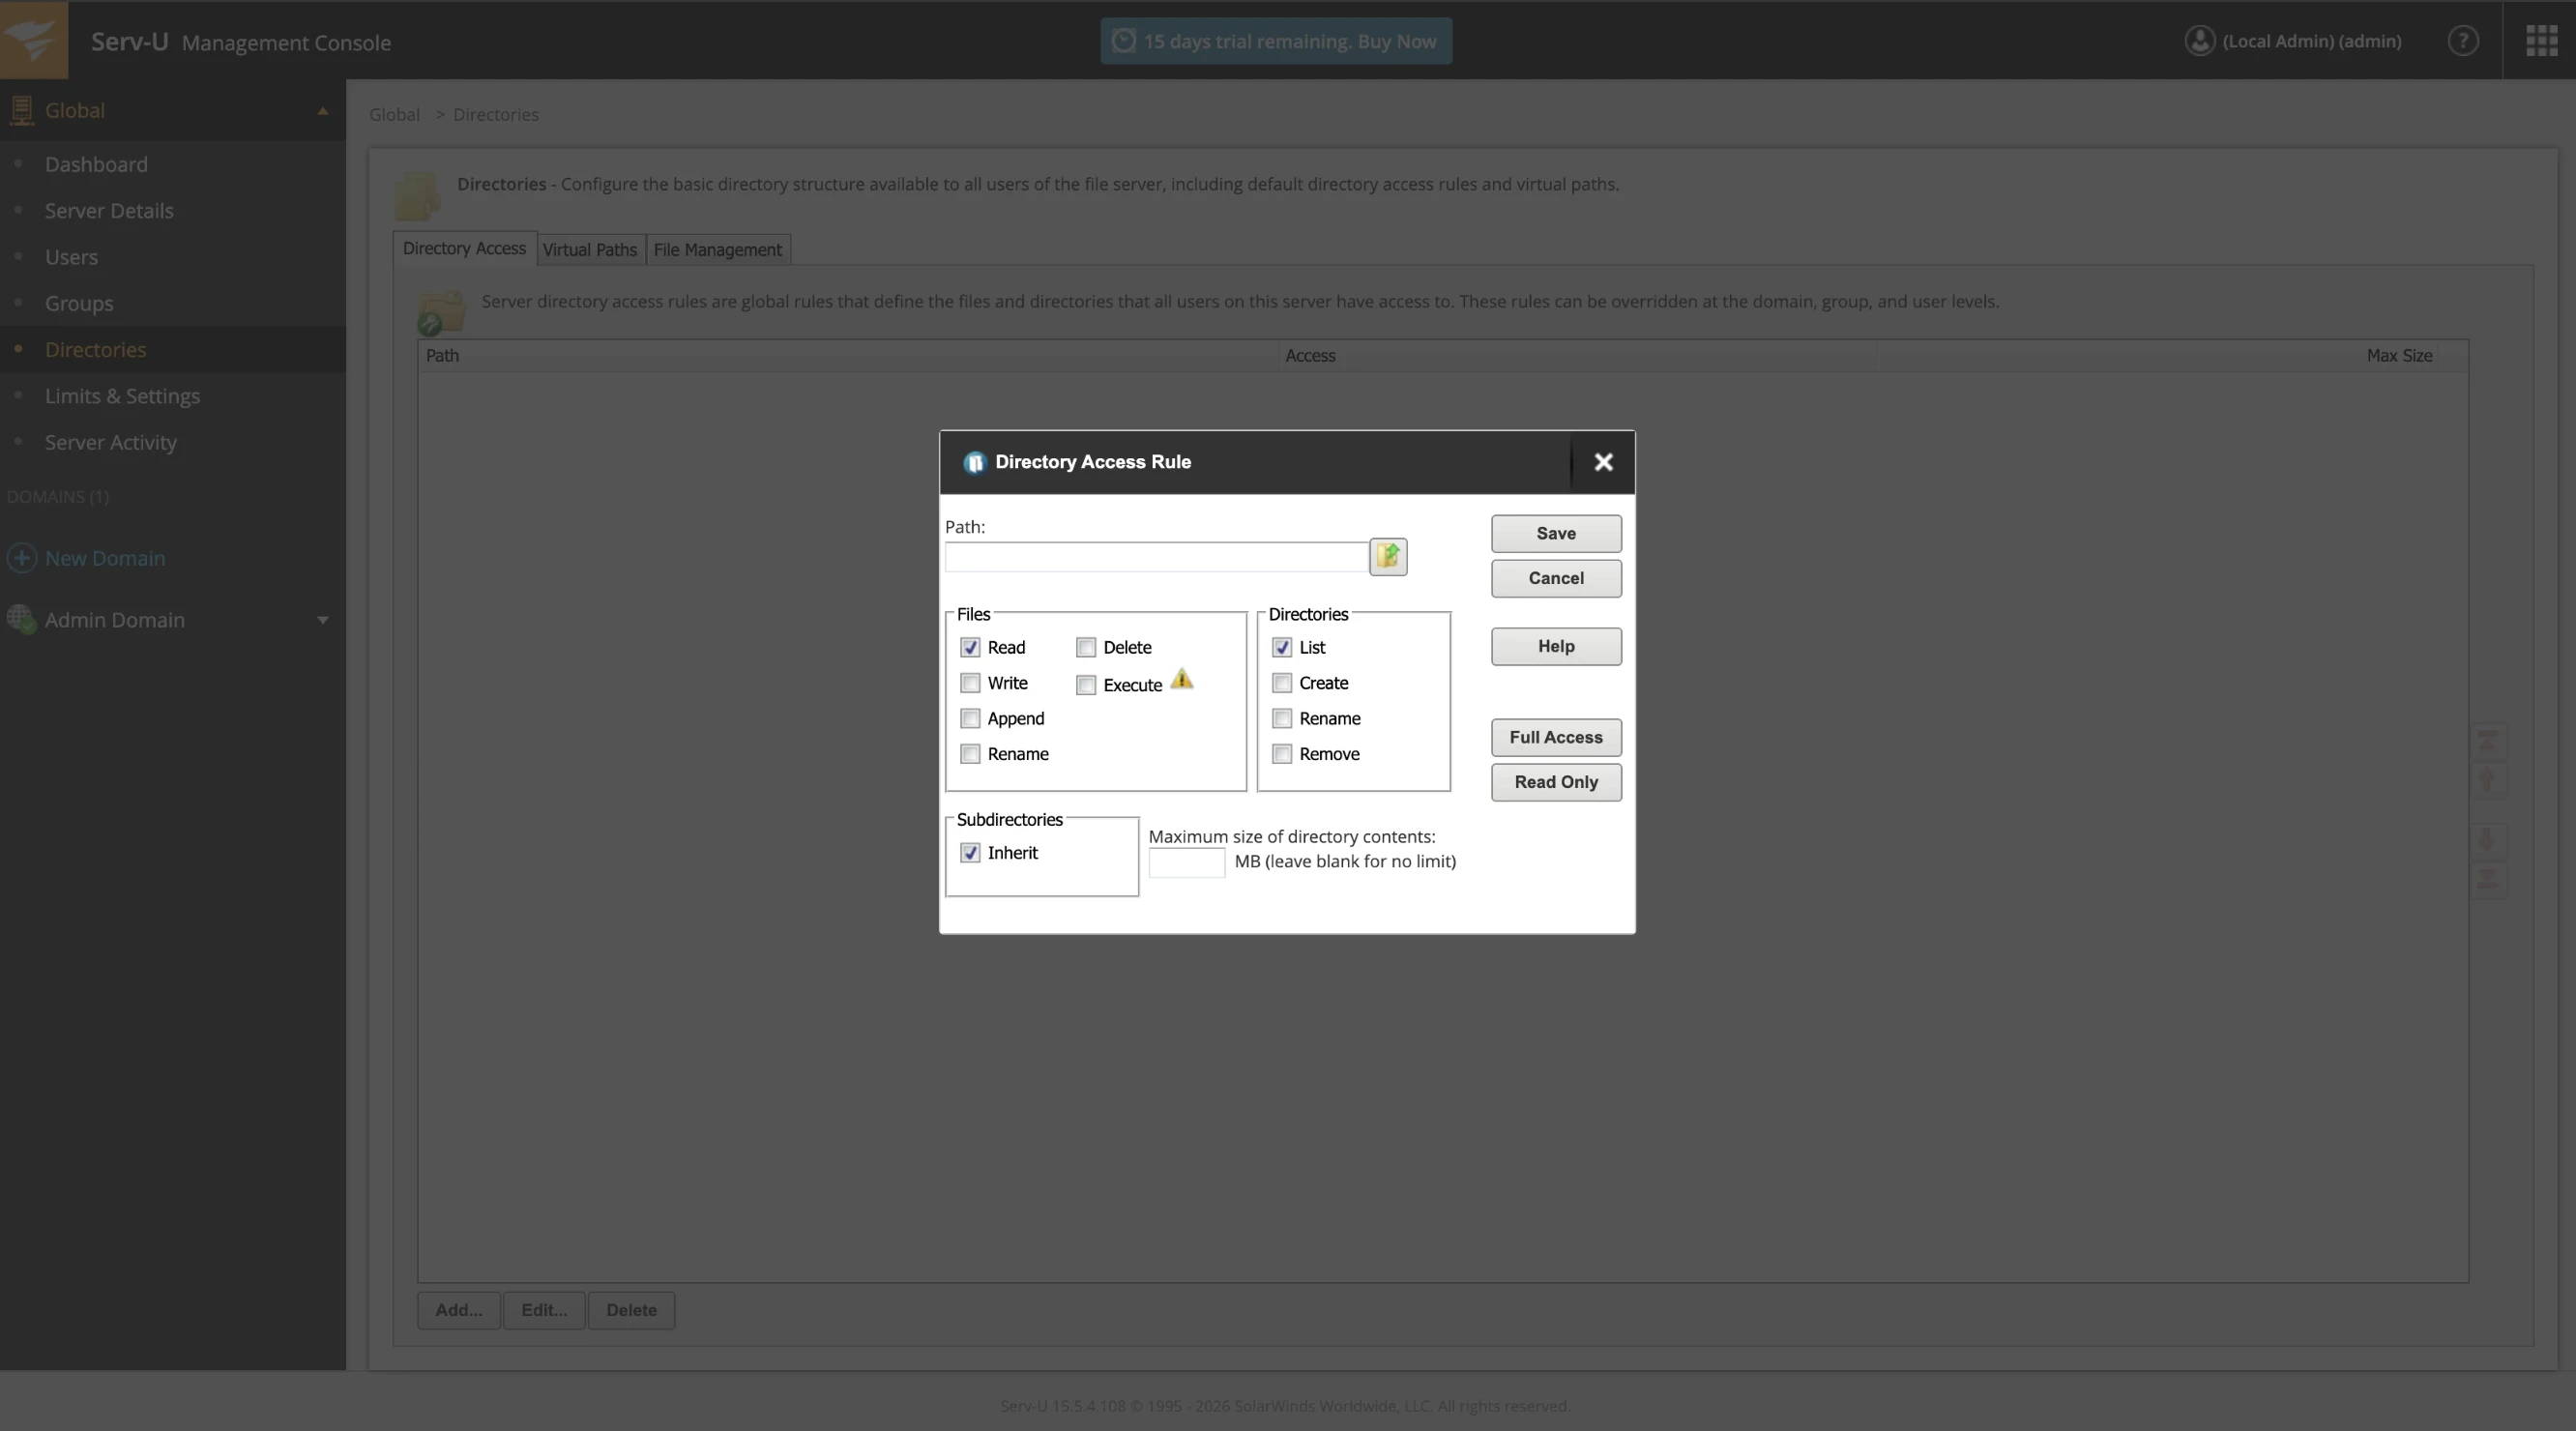2576x1431 pixels.
Task: Click the Global breadcrumb link
Action: tap(394, 115)
